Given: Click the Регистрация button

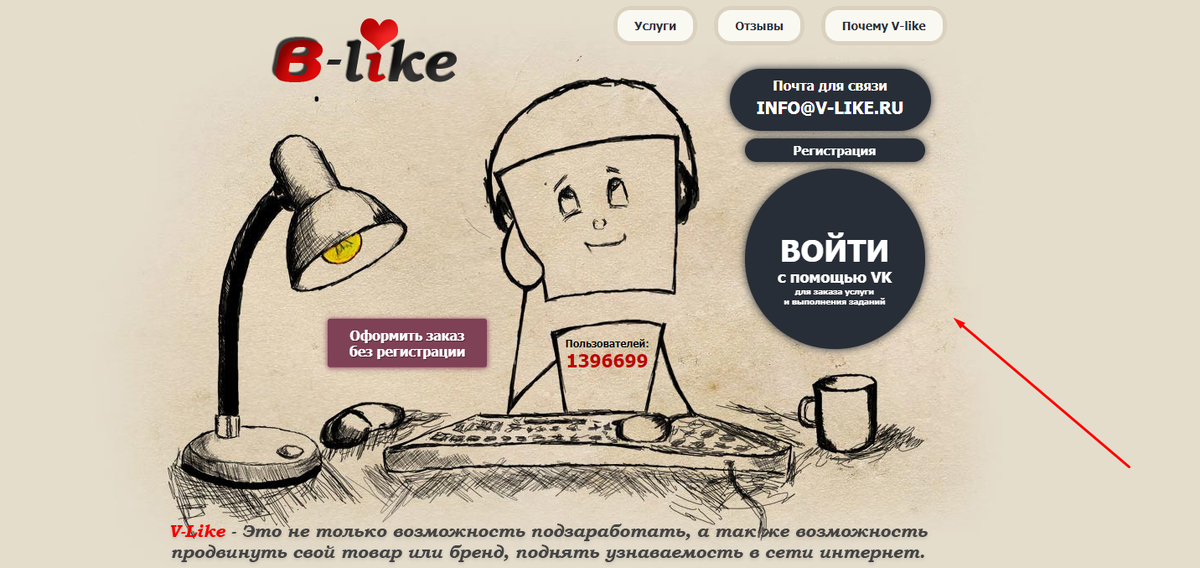Looking at the screenshot, I should point(835,151).
